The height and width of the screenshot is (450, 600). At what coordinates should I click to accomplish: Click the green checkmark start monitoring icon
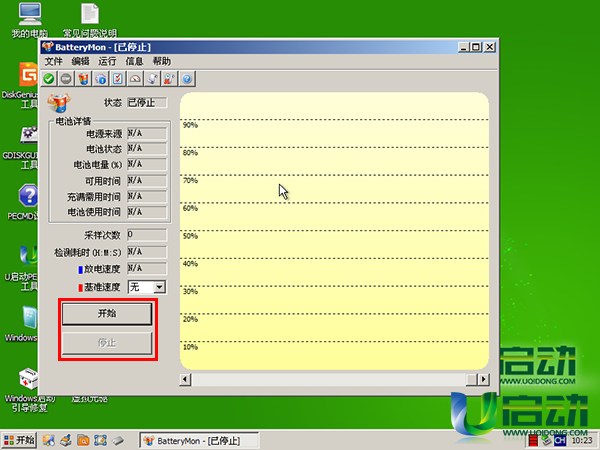click(49, 79)
